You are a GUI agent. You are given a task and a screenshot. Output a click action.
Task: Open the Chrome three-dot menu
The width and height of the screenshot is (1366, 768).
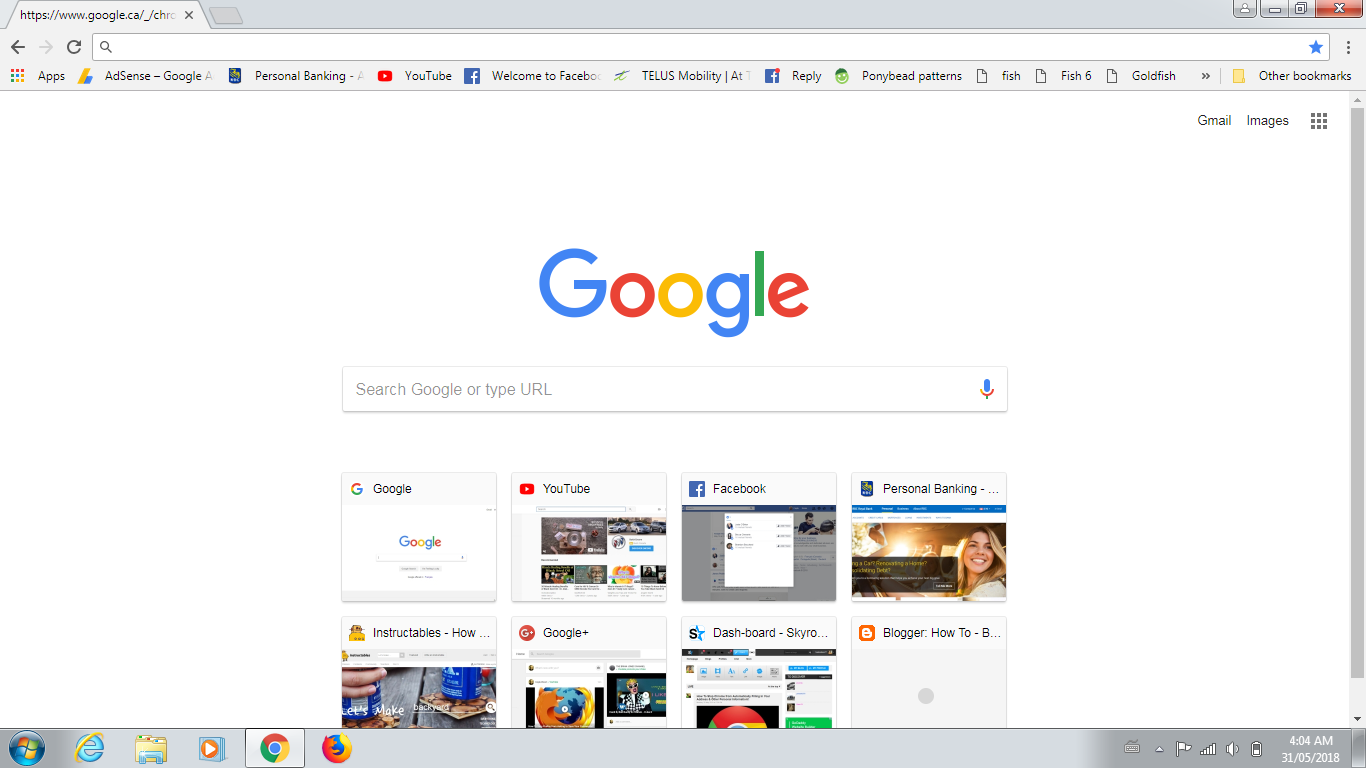[x=1348, y=47]
